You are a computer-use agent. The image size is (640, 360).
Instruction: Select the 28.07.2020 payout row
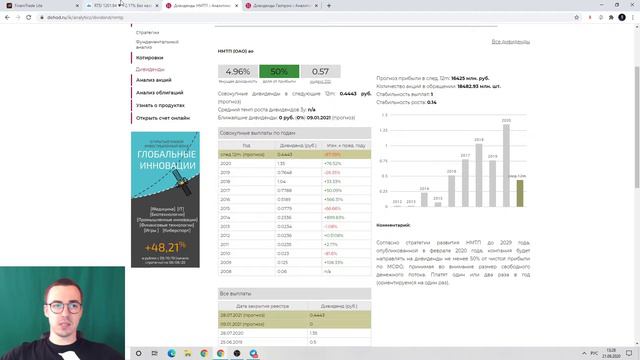pos(295,333)
